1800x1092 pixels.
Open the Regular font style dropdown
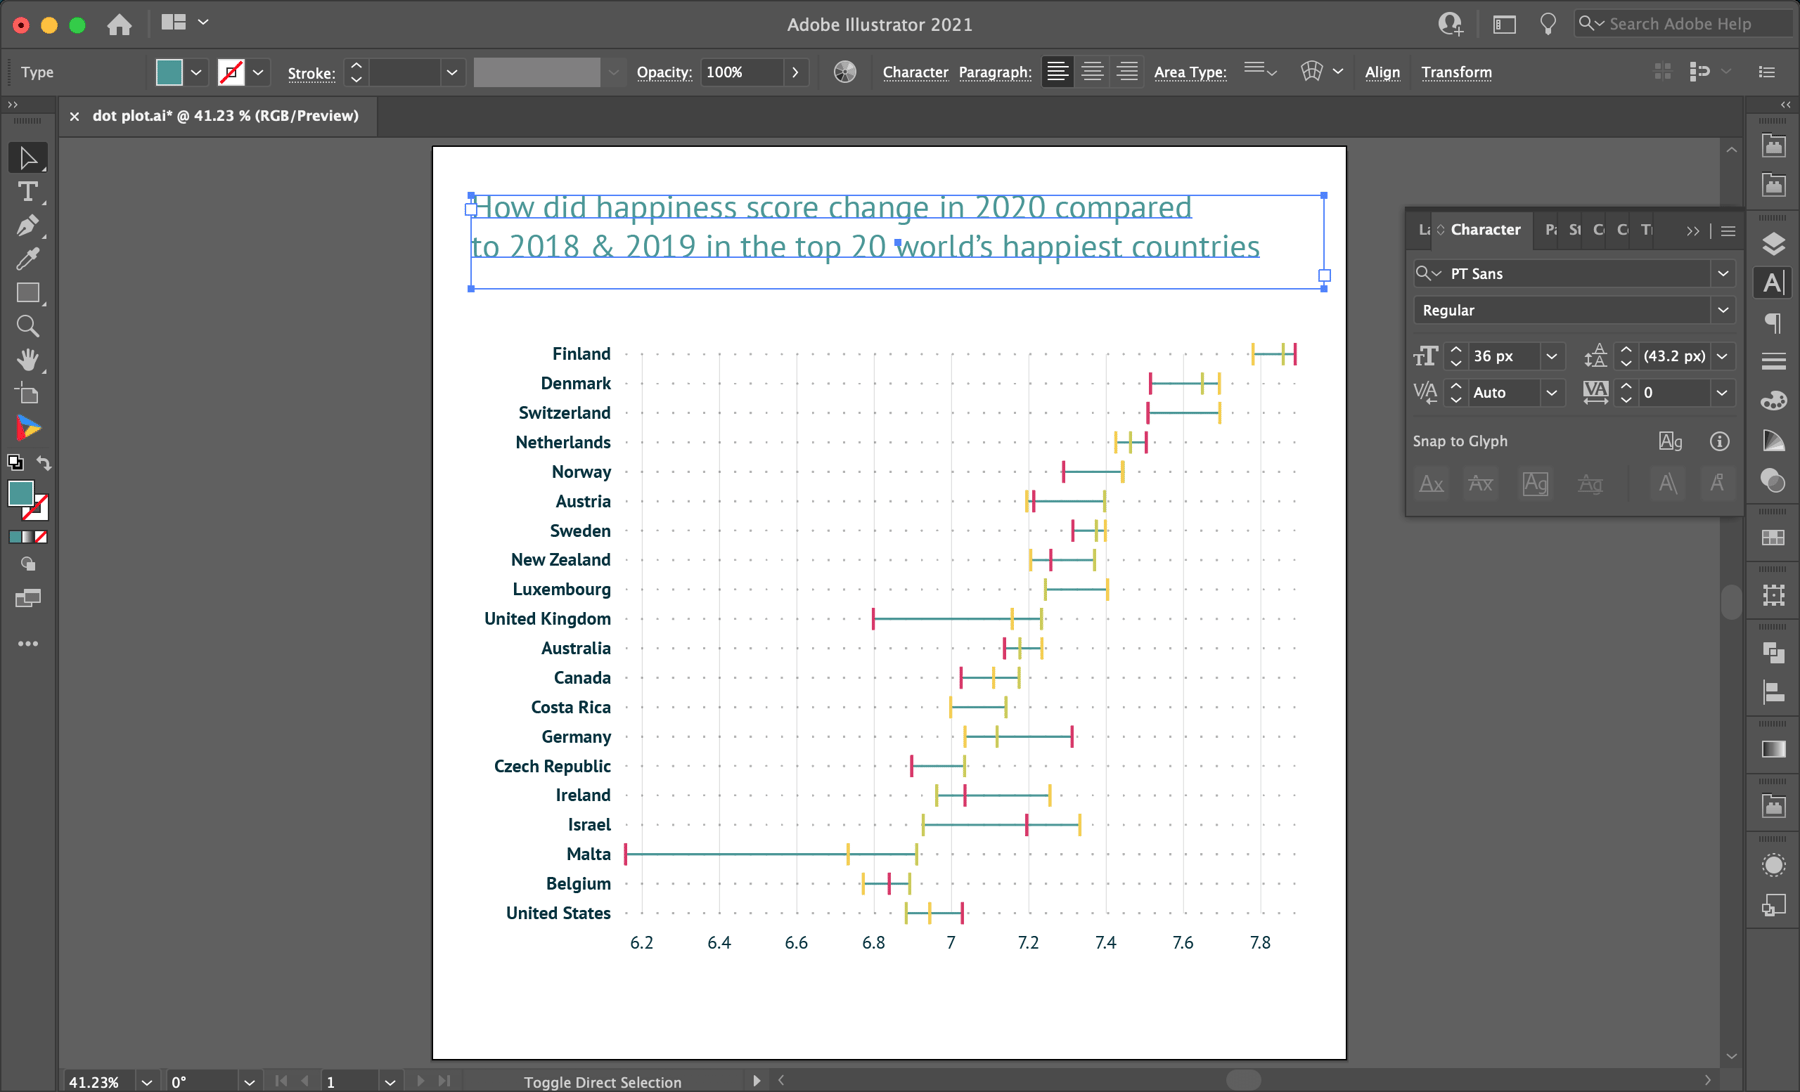[1722, 310]
